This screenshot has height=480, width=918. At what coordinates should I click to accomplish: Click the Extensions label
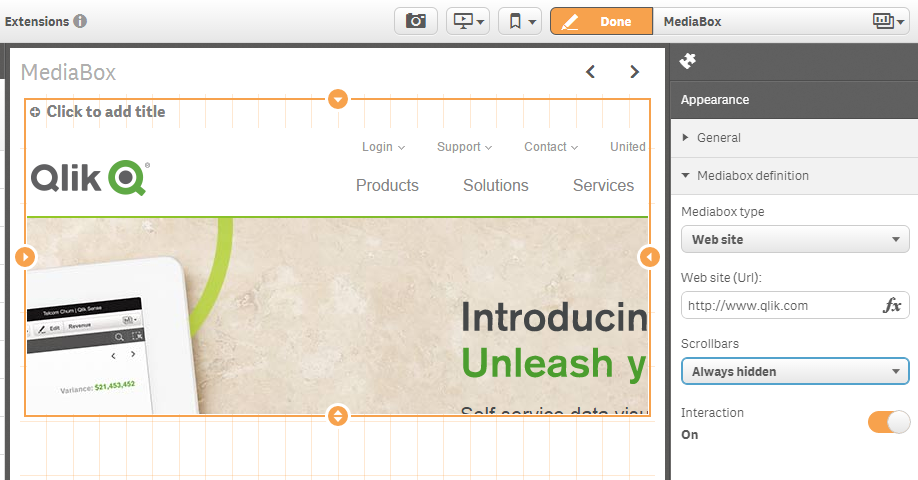pyautogui.click(x=37, y=22)
